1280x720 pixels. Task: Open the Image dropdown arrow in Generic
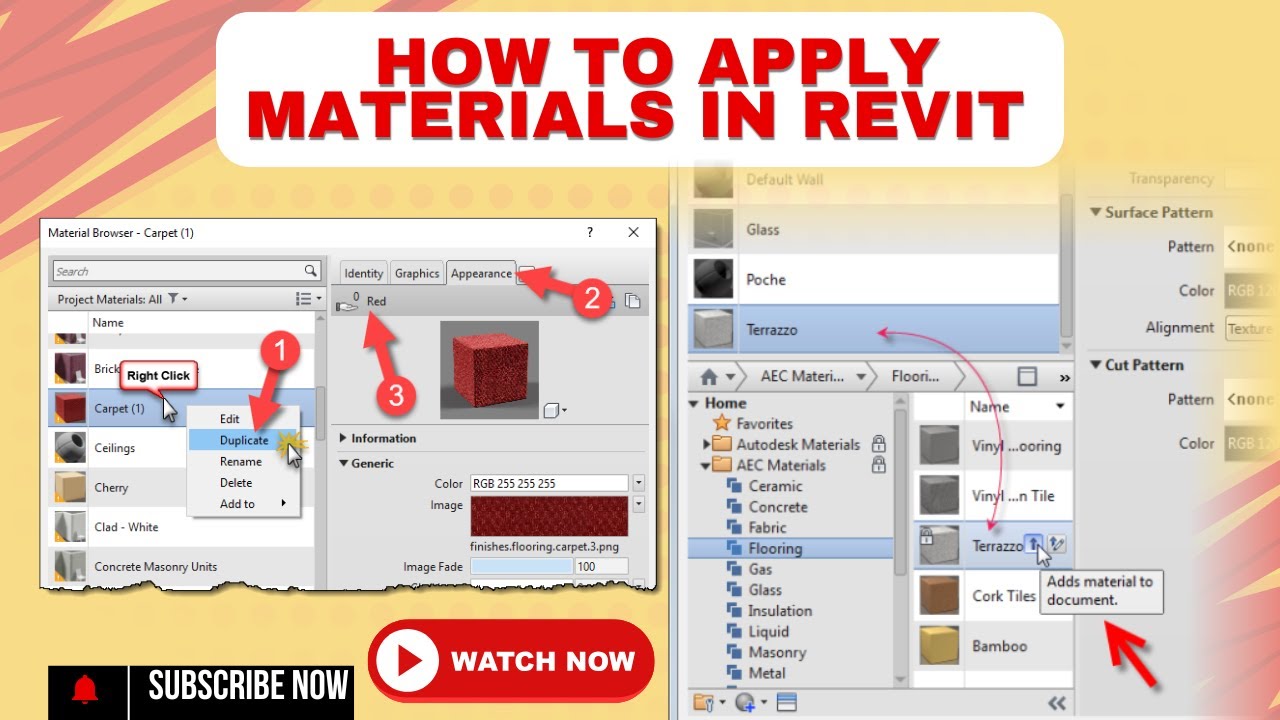point(639,504)
